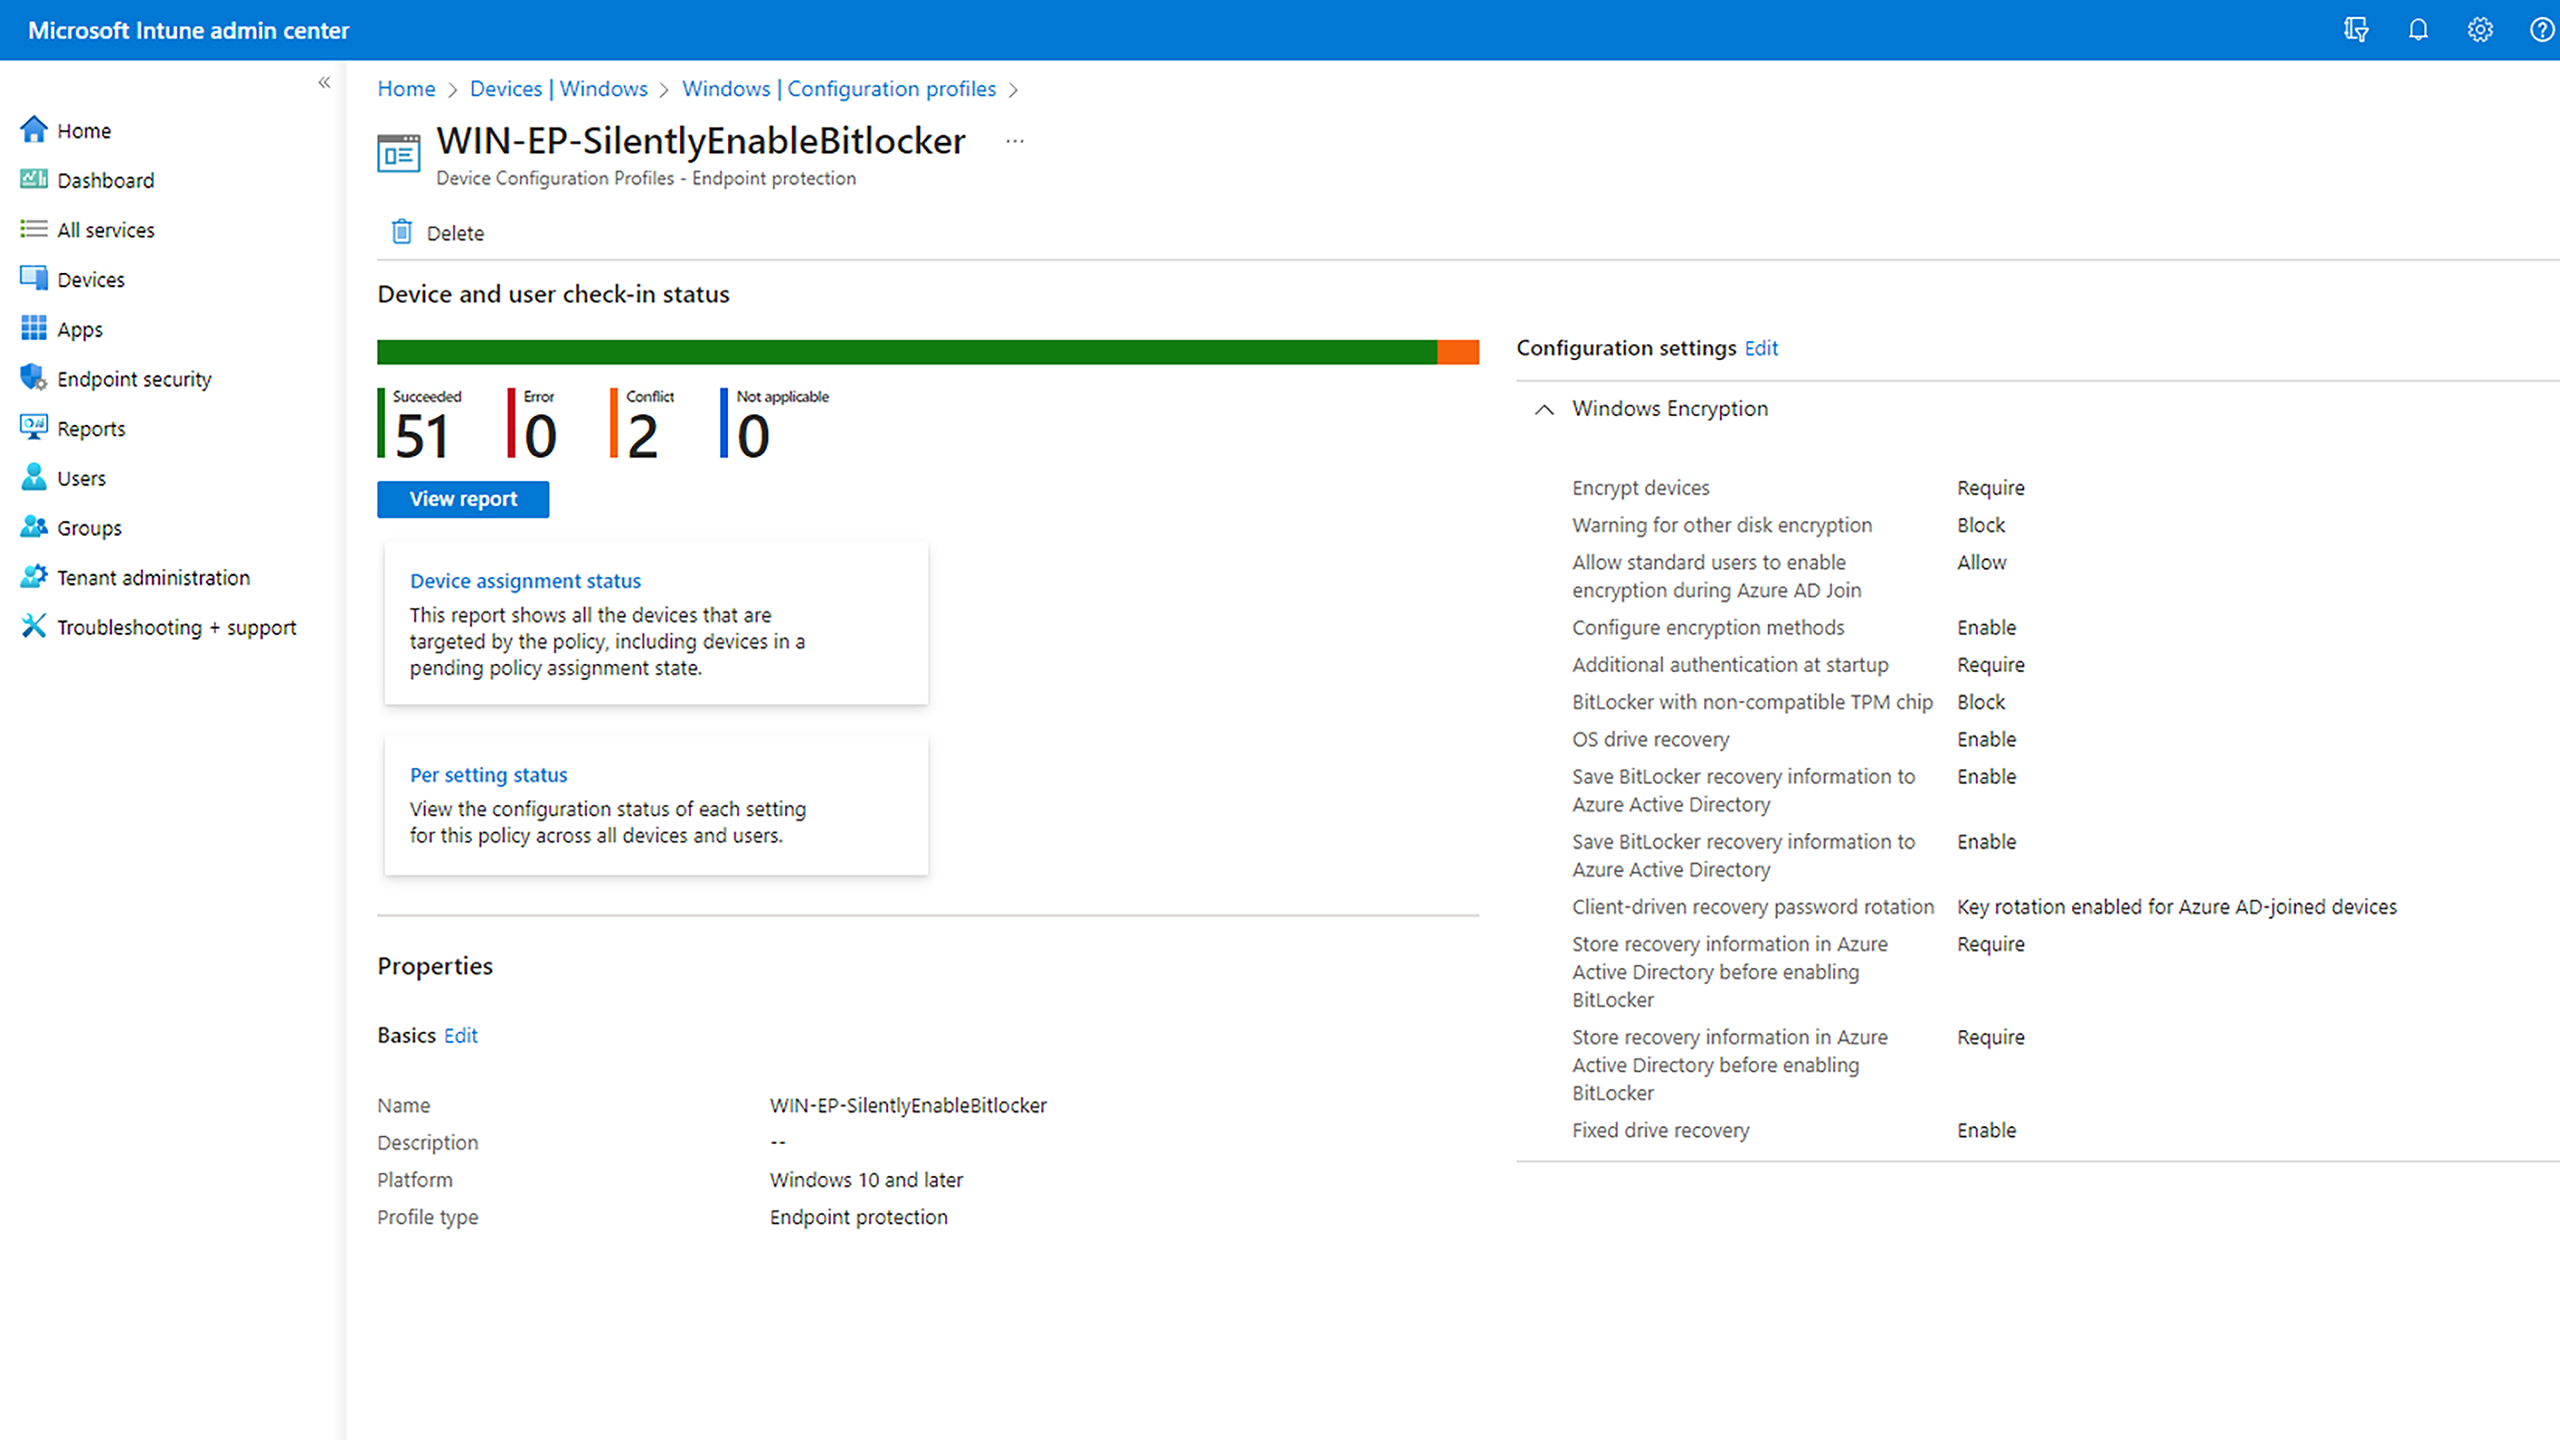Image resolution: width=2560 pixels, height=1440 pixels.
Task: Go to Endpoint security in sidebar
Action: 134,379
